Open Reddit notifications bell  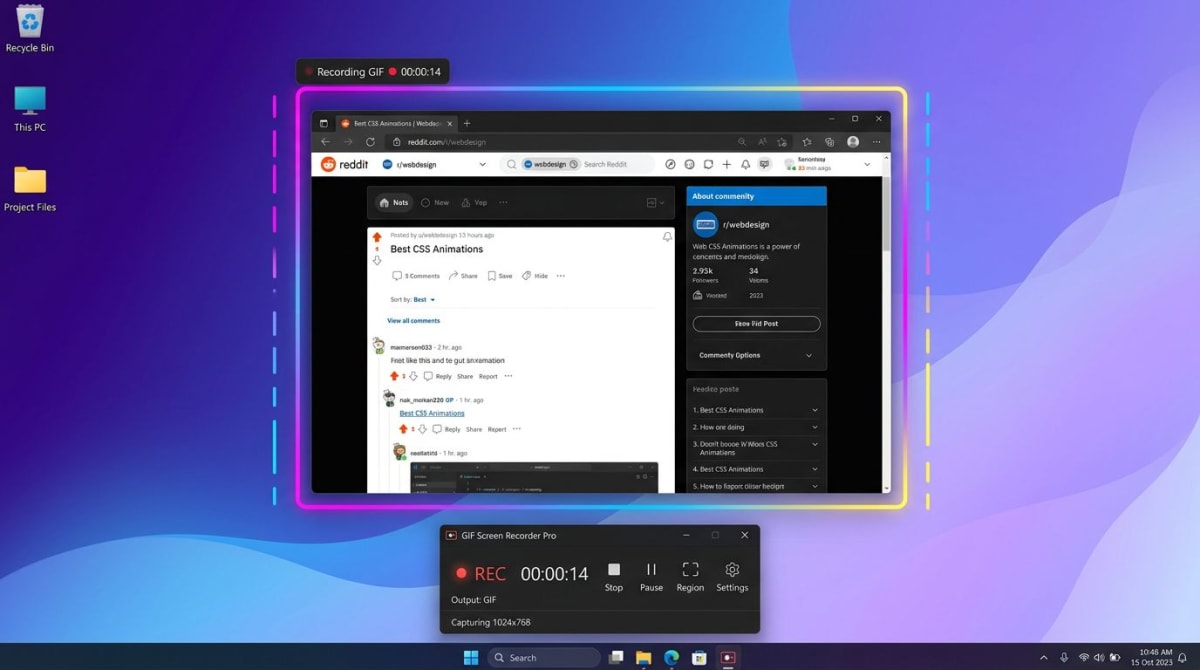pos(746,164)
